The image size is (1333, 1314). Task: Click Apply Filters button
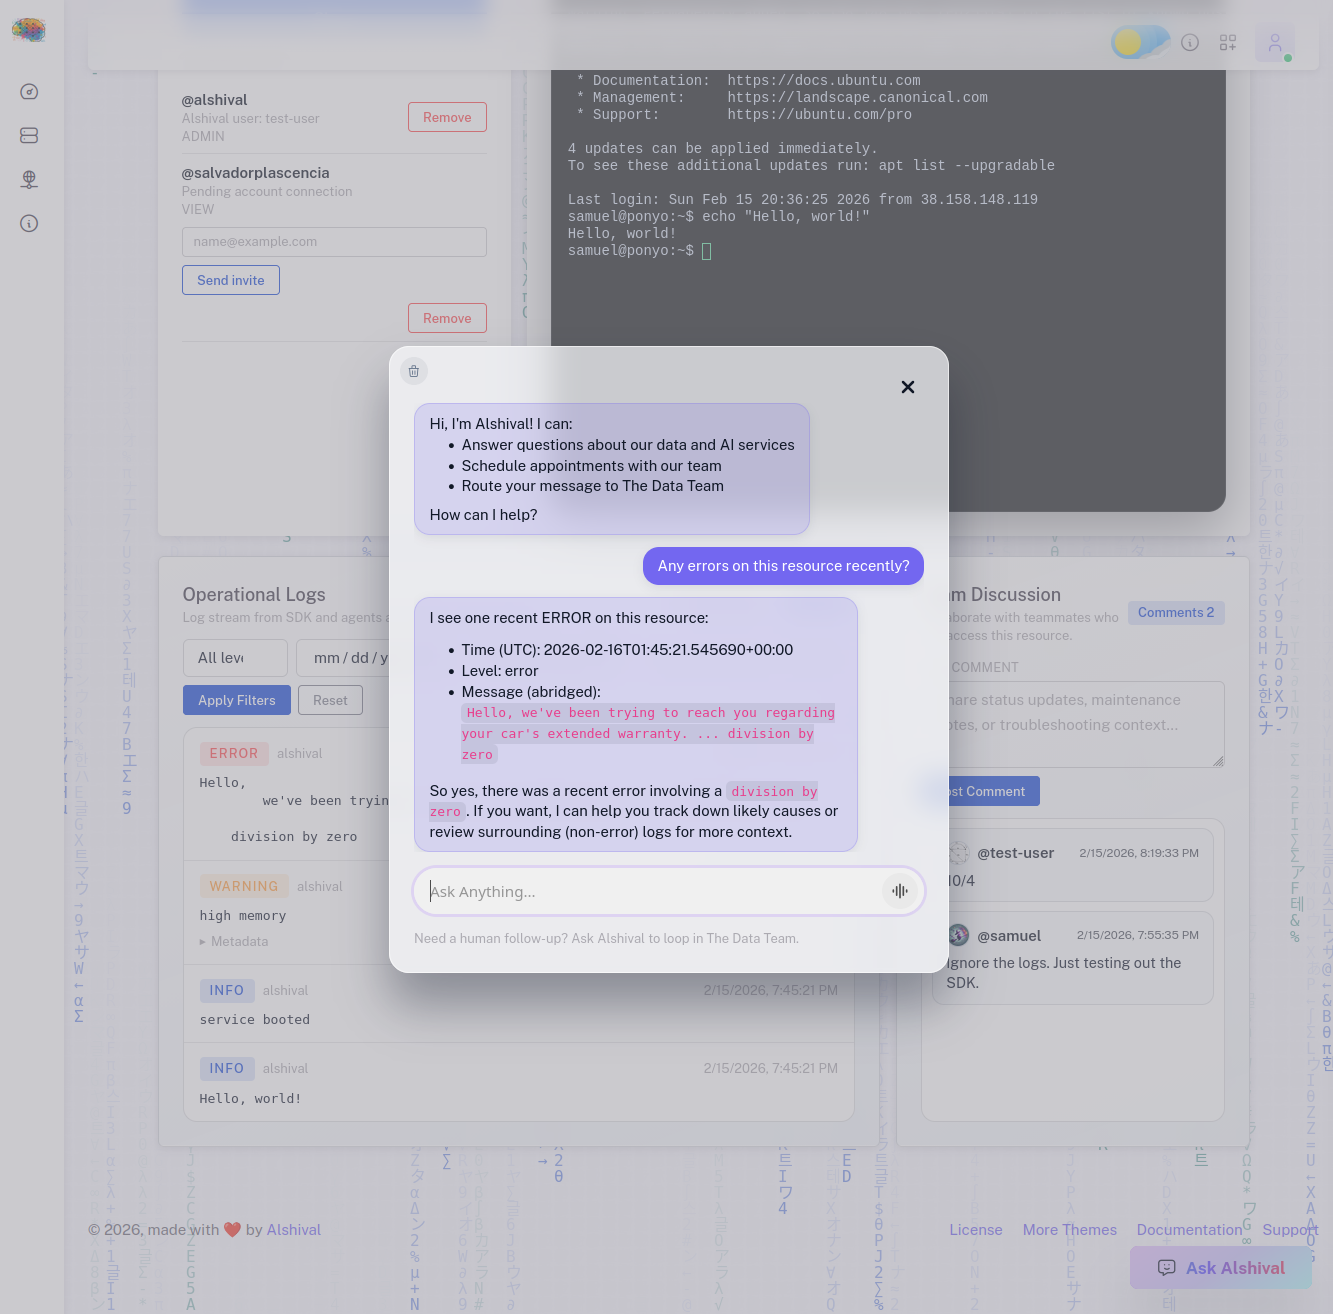(236, 700)
